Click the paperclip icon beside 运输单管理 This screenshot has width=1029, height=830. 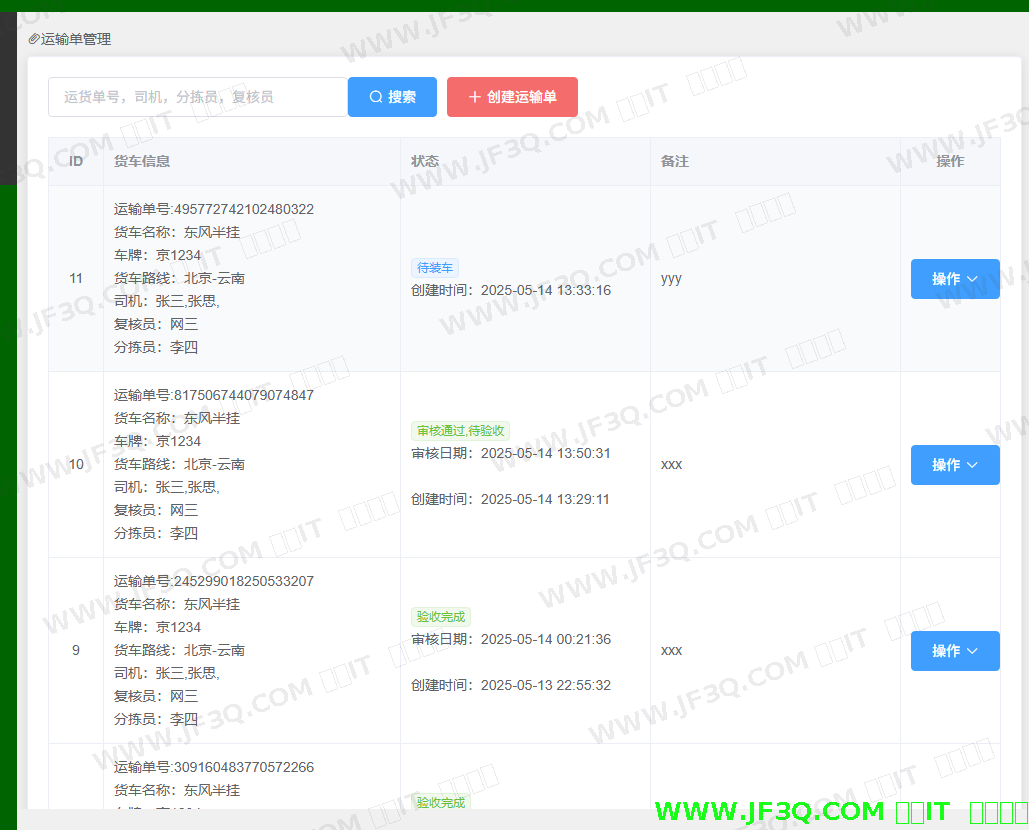(34, 39)
